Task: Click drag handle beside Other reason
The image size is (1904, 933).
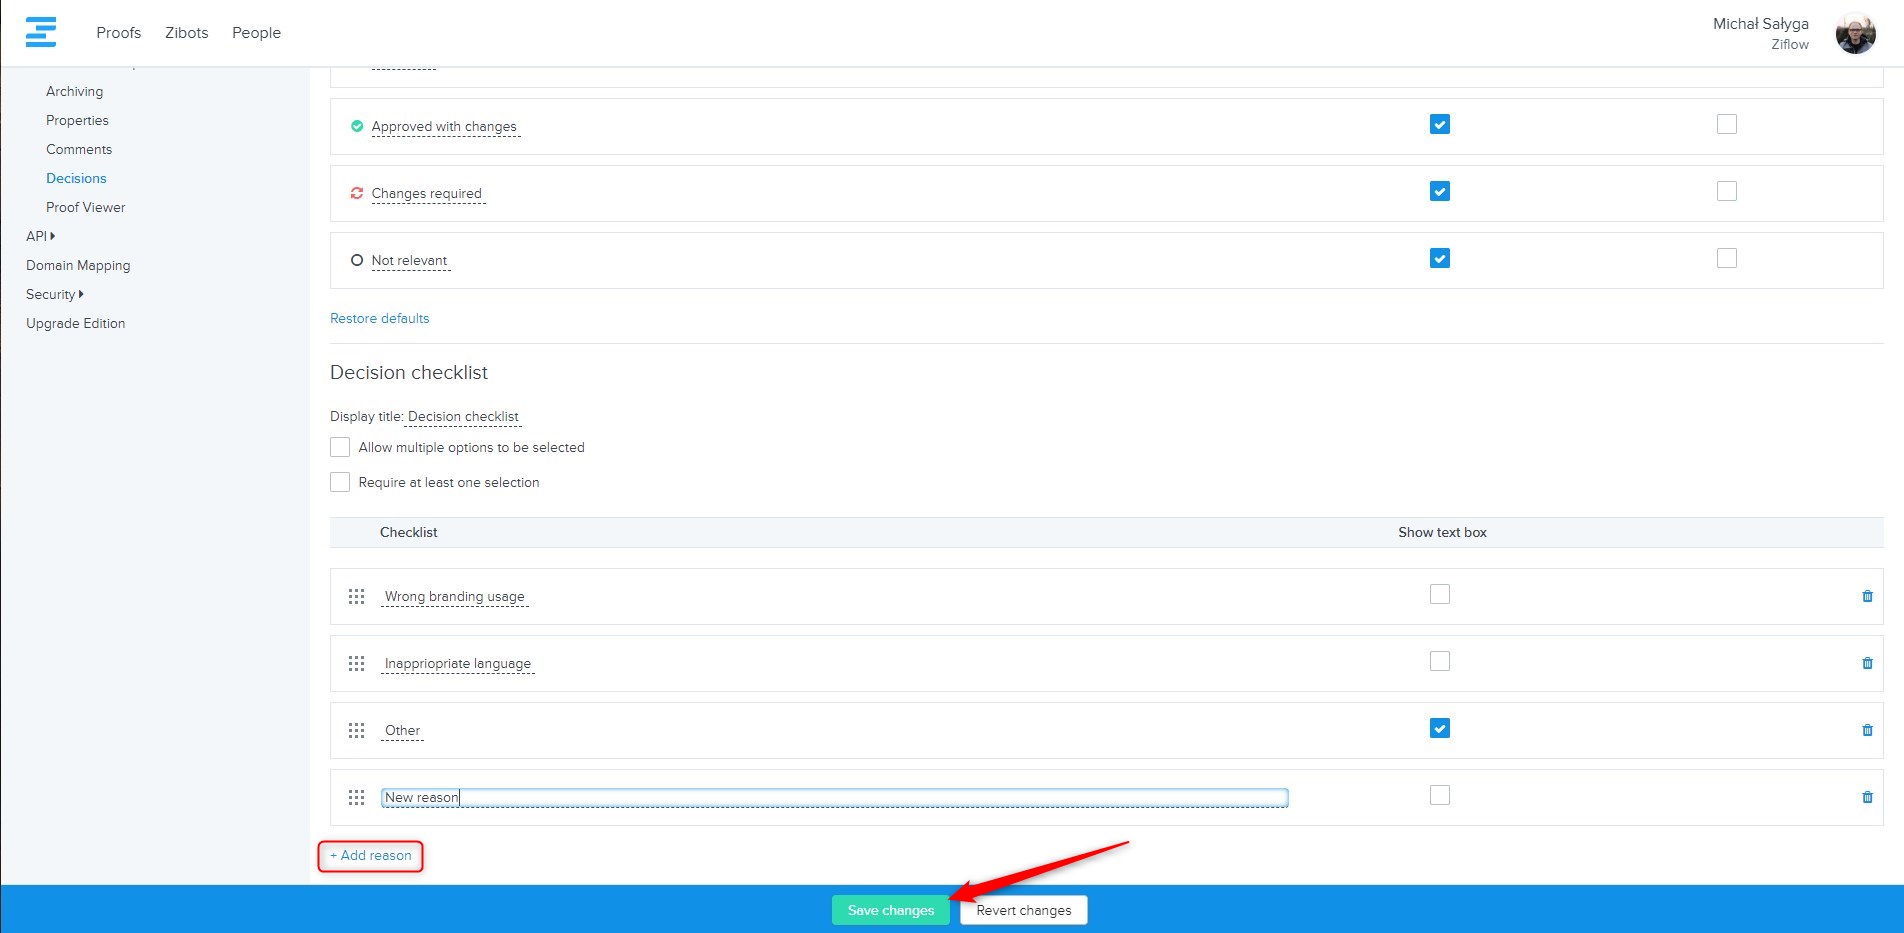Action: [x=356, y=731]
